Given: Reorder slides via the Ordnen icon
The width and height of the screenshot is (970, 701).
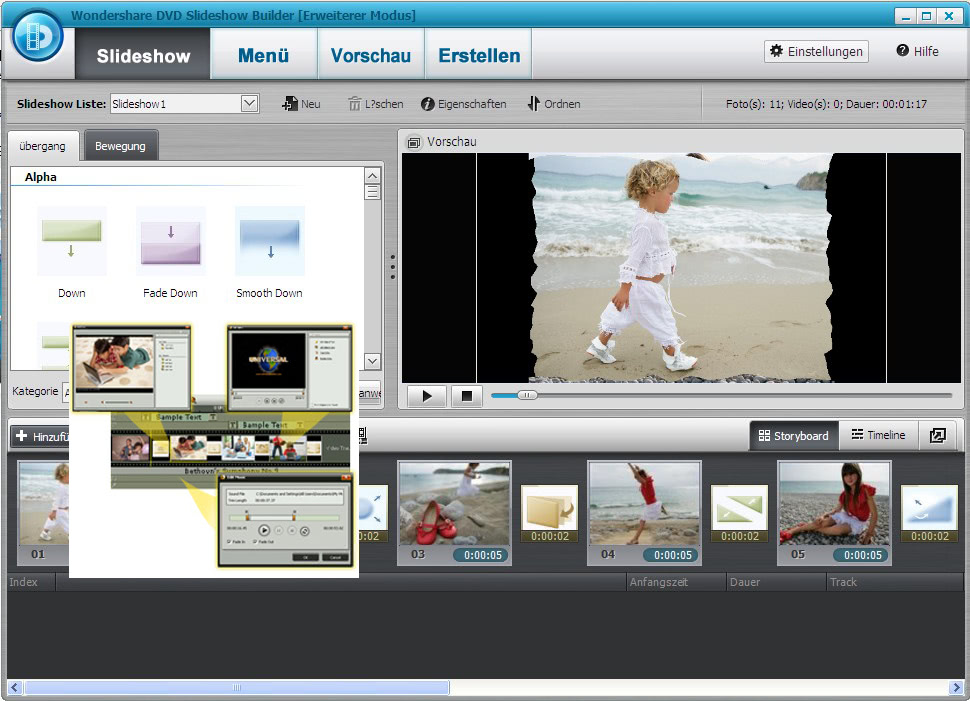Looking at the screenshot, I should (533, 103).
